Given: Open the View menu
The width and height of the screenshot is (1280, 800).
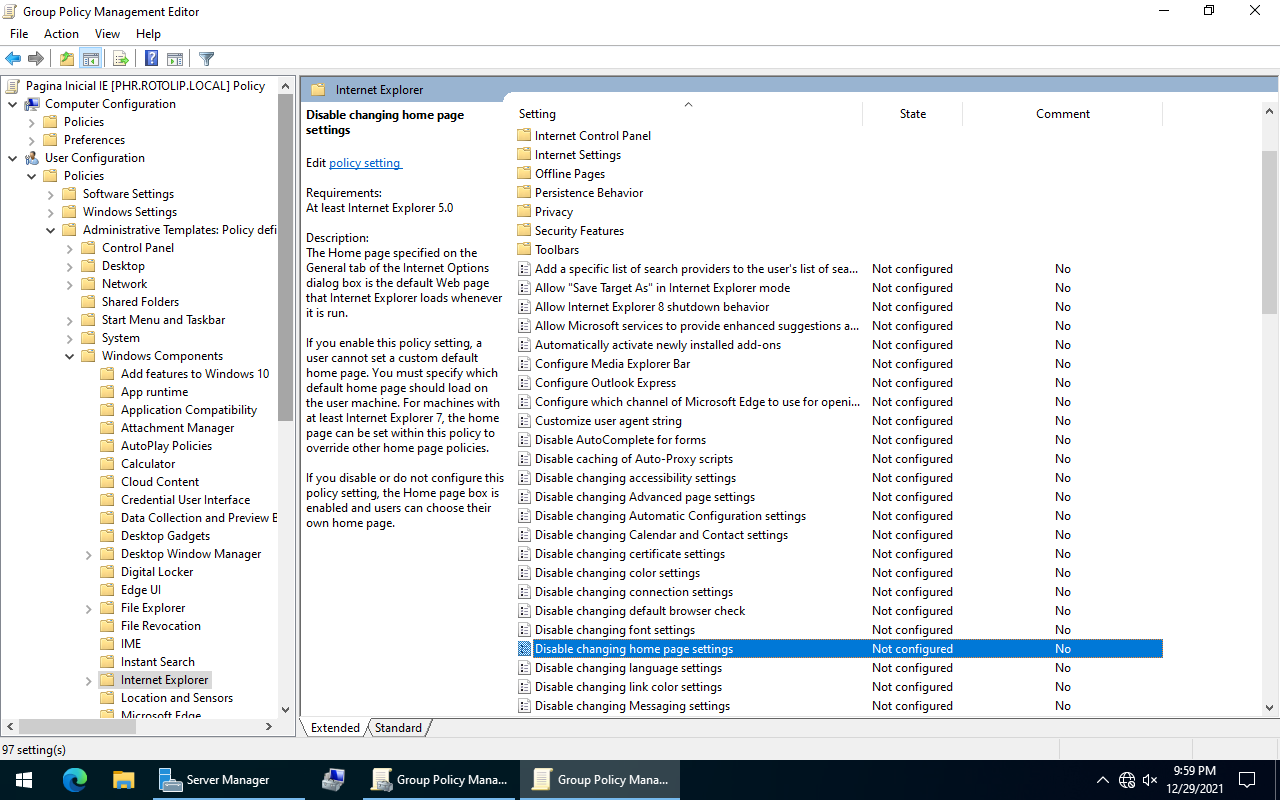Looking at the screenshot, I should 107,34.
